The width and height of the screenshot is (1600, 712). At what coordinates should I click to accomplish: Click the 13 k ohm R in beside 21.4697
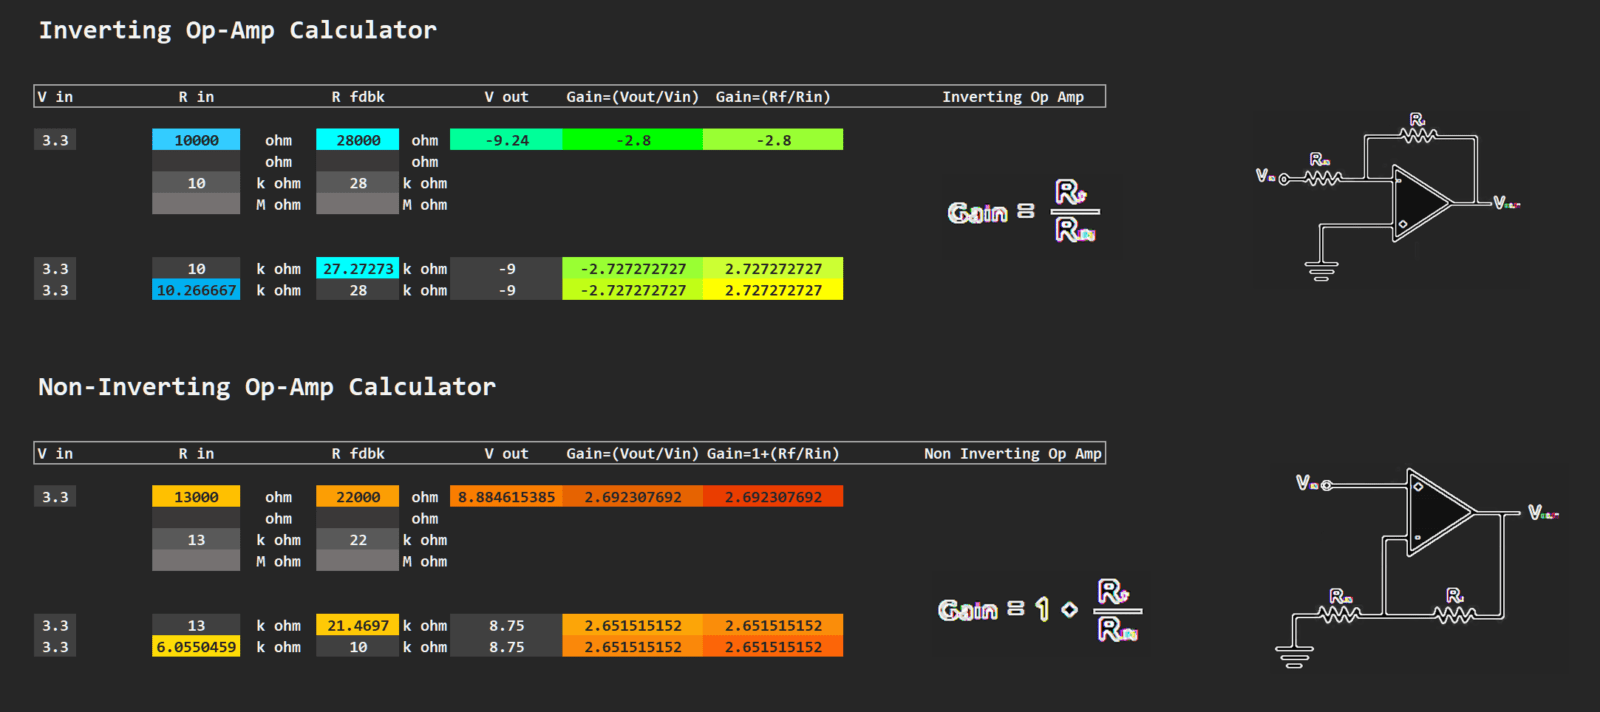coord(196,626)
